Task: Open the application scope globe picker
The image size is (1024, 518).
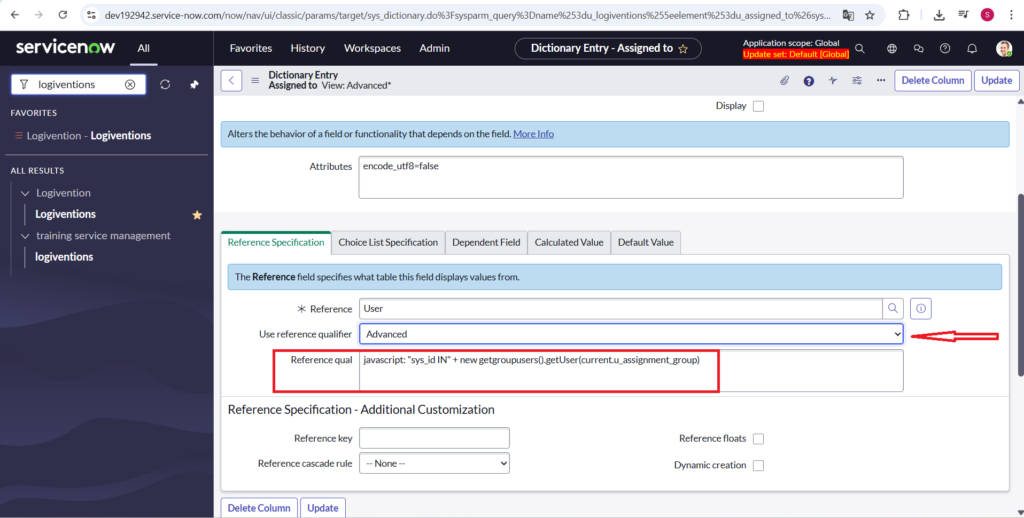Action: tap(891, 48)
